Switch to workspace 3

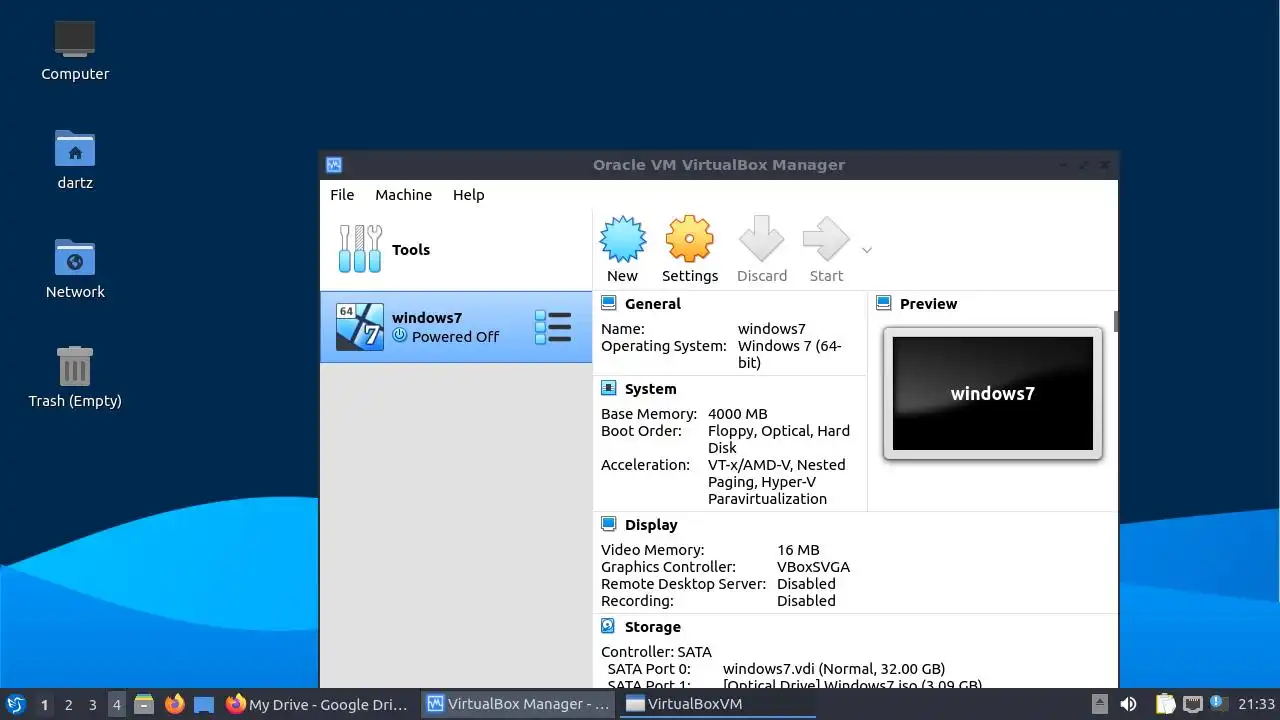click(x=92, y=704)
